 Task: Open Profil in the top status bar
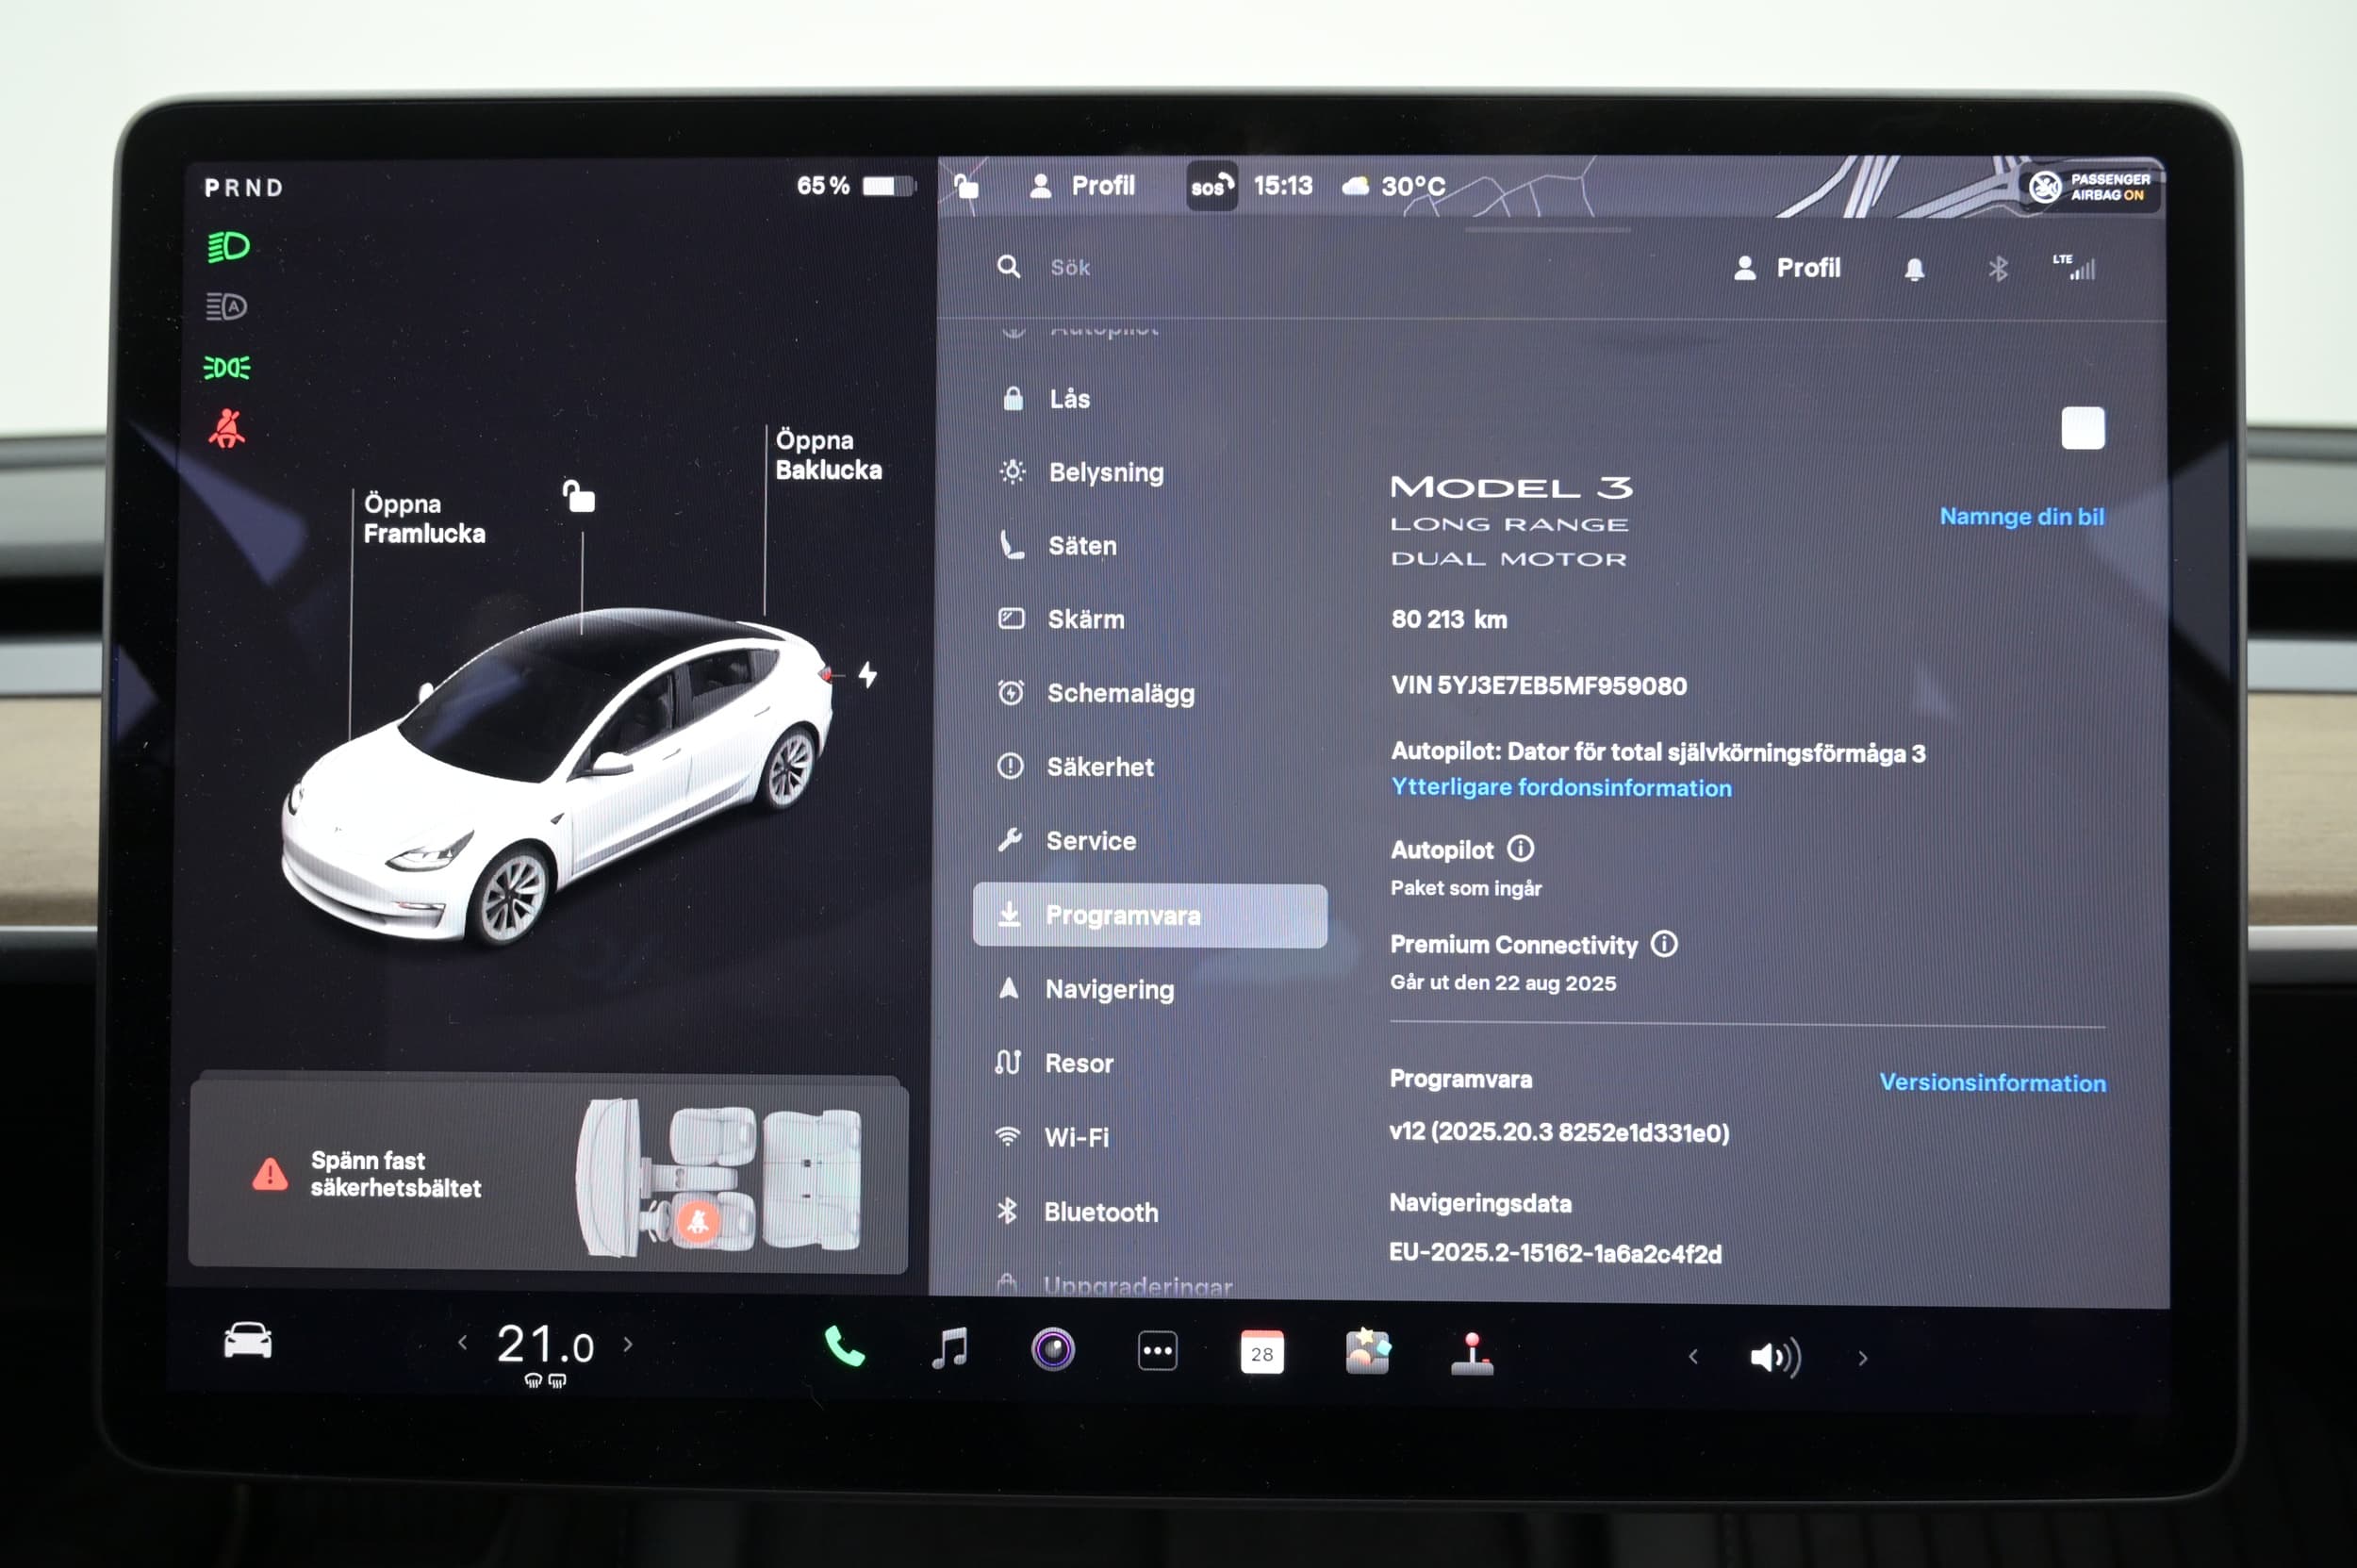click(x=1083, y=186)
